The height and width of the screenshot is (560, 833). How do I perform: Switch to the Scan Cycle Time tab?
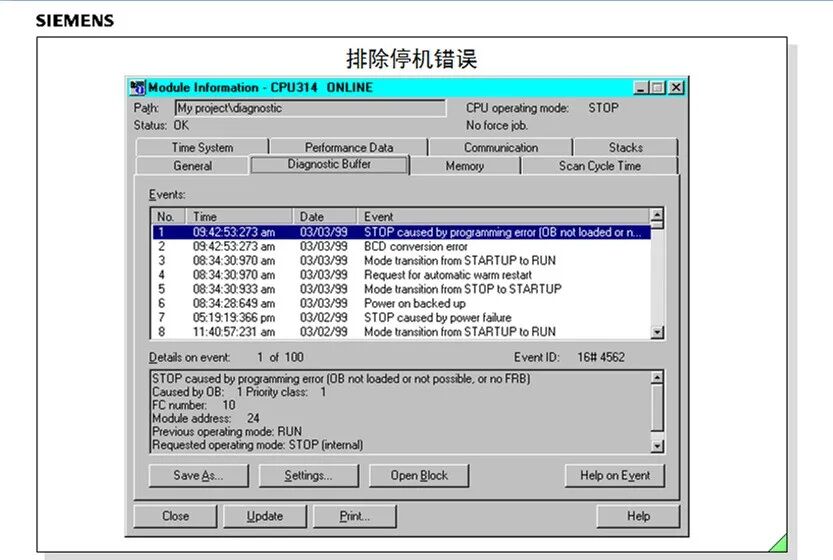click(600, 166)
